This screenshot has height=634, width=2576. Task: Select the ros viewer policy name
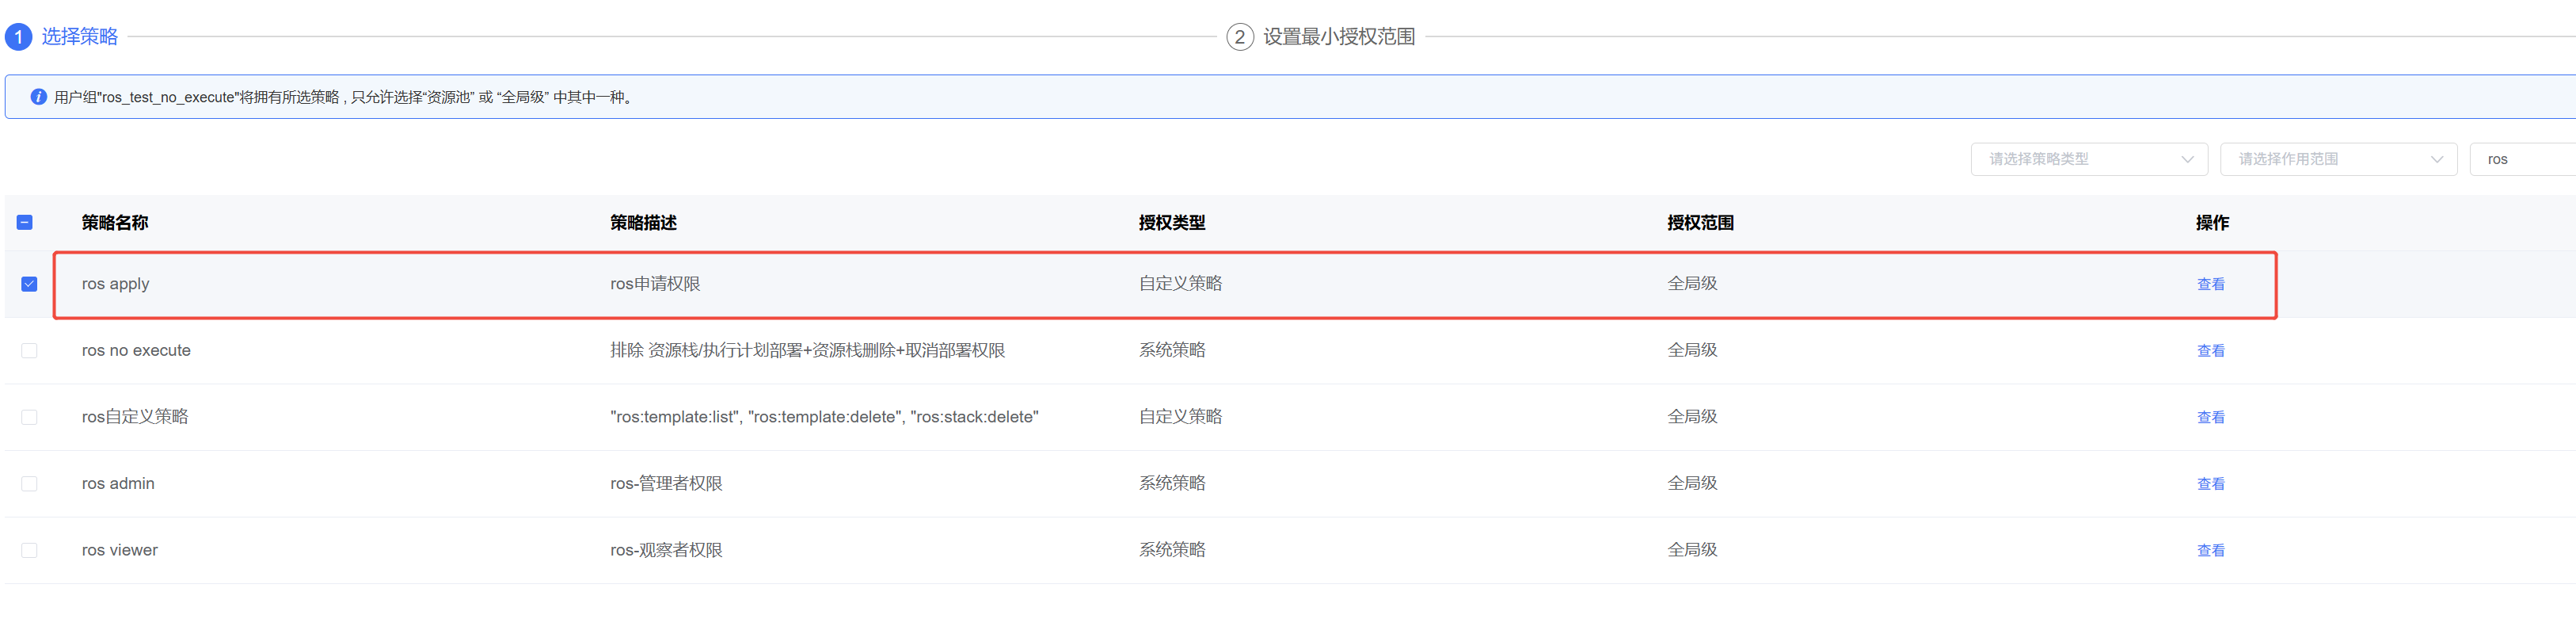120,550
